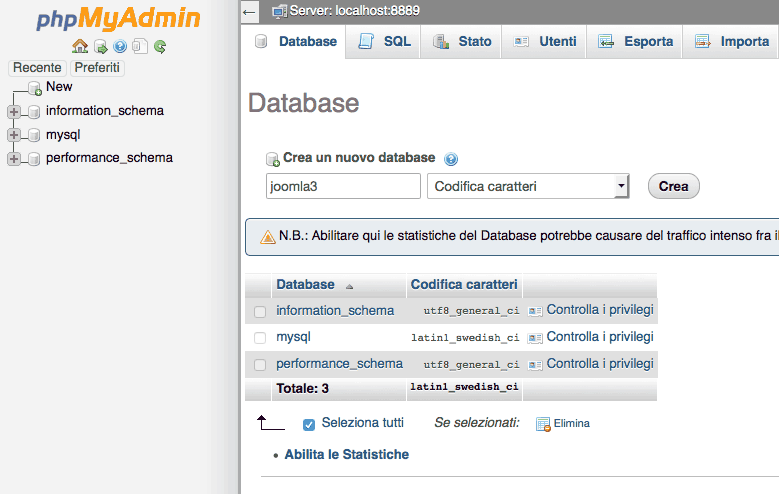Image resolution: width=779 pixels, height=494 pixels.
Task: Click the collapse arrow left of Server title
Action: click(249, 12)
